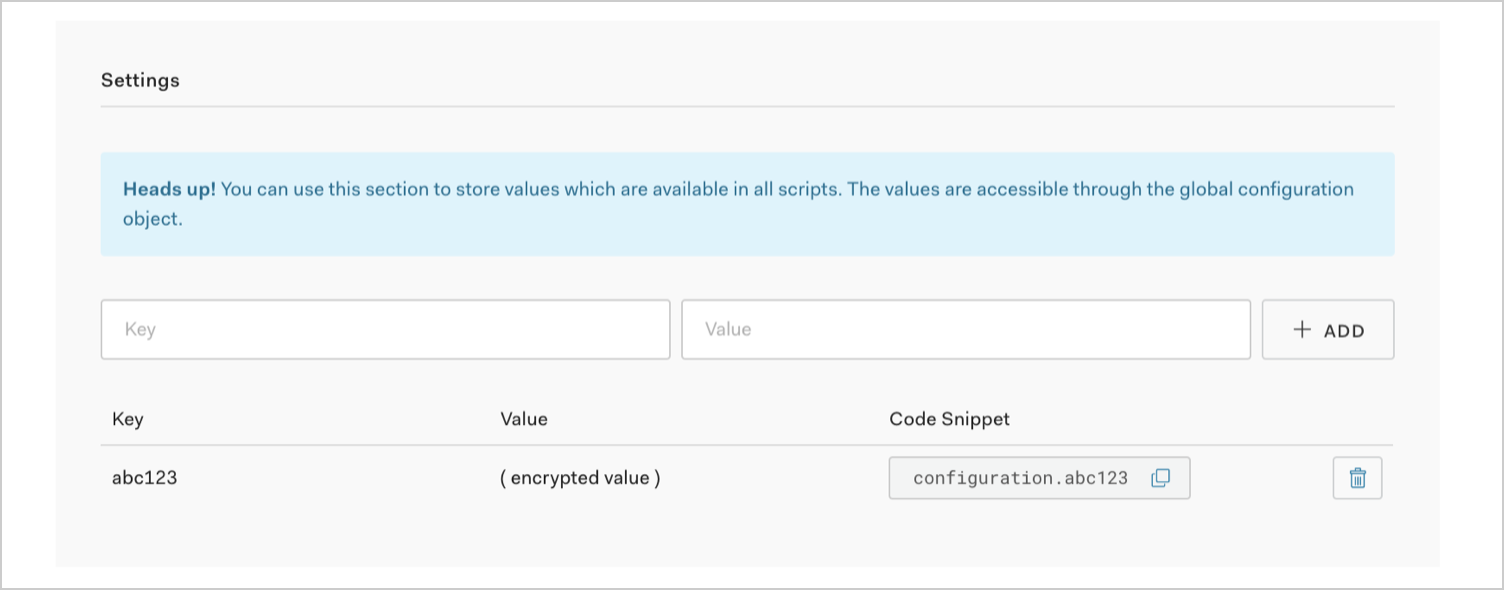Click the Add button
Screen dimensions: 1504x590
[1328, 330]
